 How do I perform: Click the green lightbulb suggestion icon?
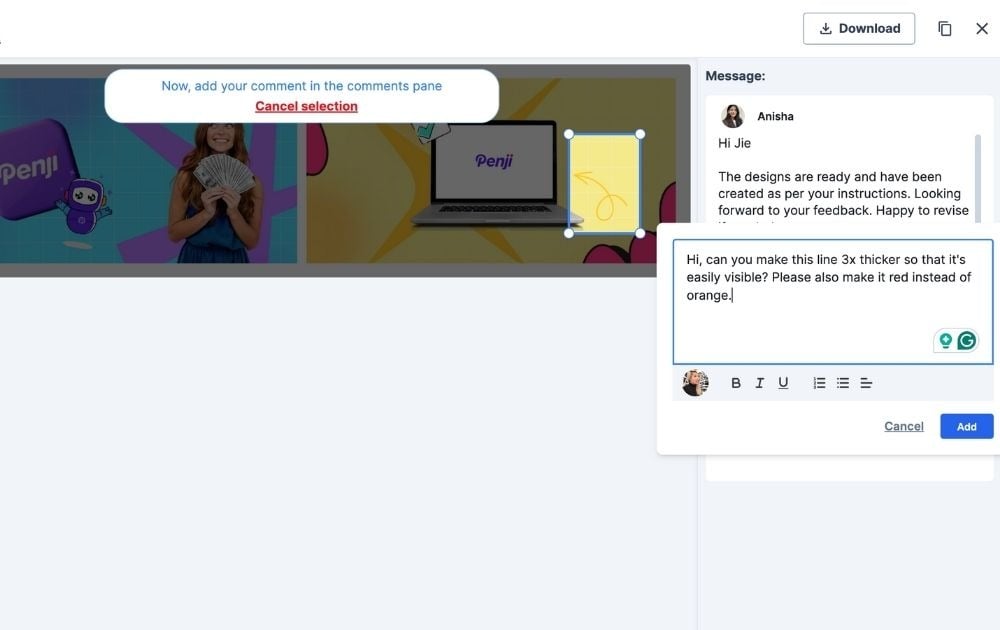pyautogui.click(x=945, y=341)
